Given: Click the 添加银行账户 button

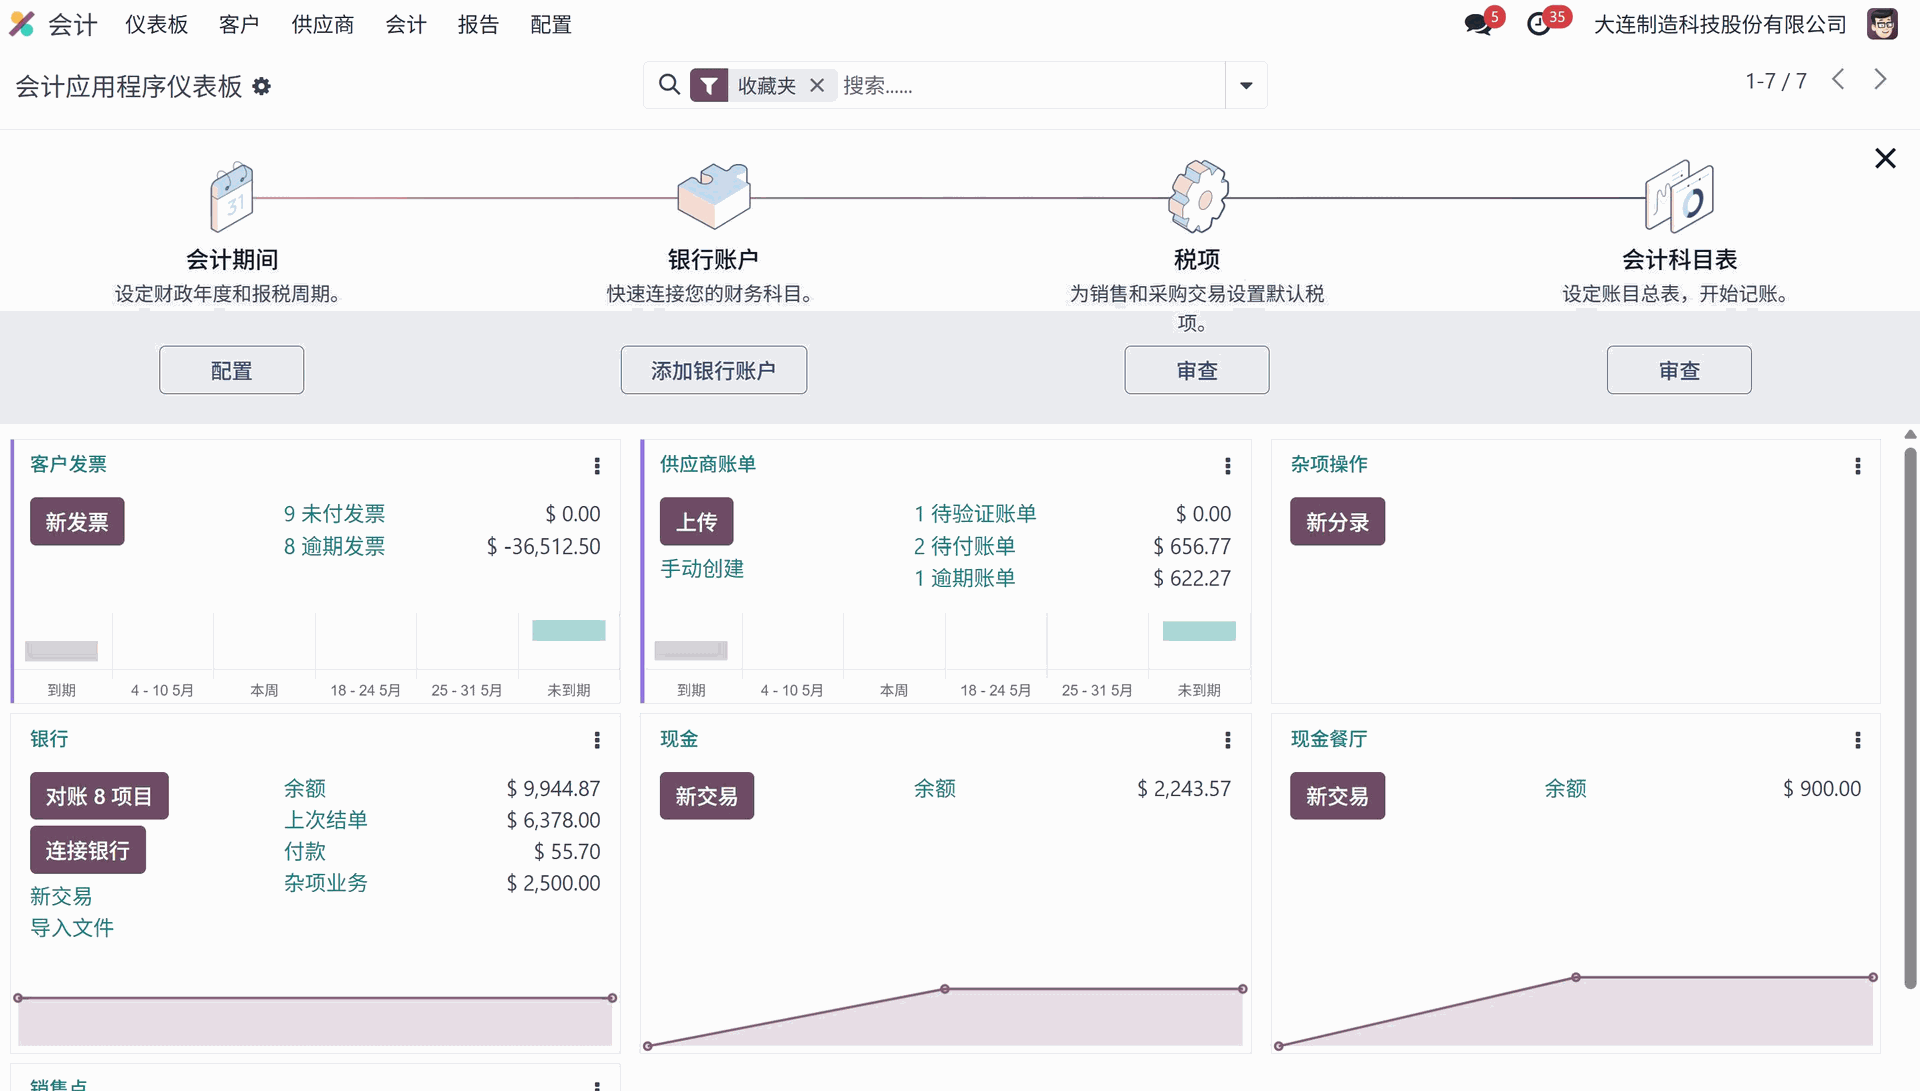Looking at the screenshot, I should click(713, 371).
